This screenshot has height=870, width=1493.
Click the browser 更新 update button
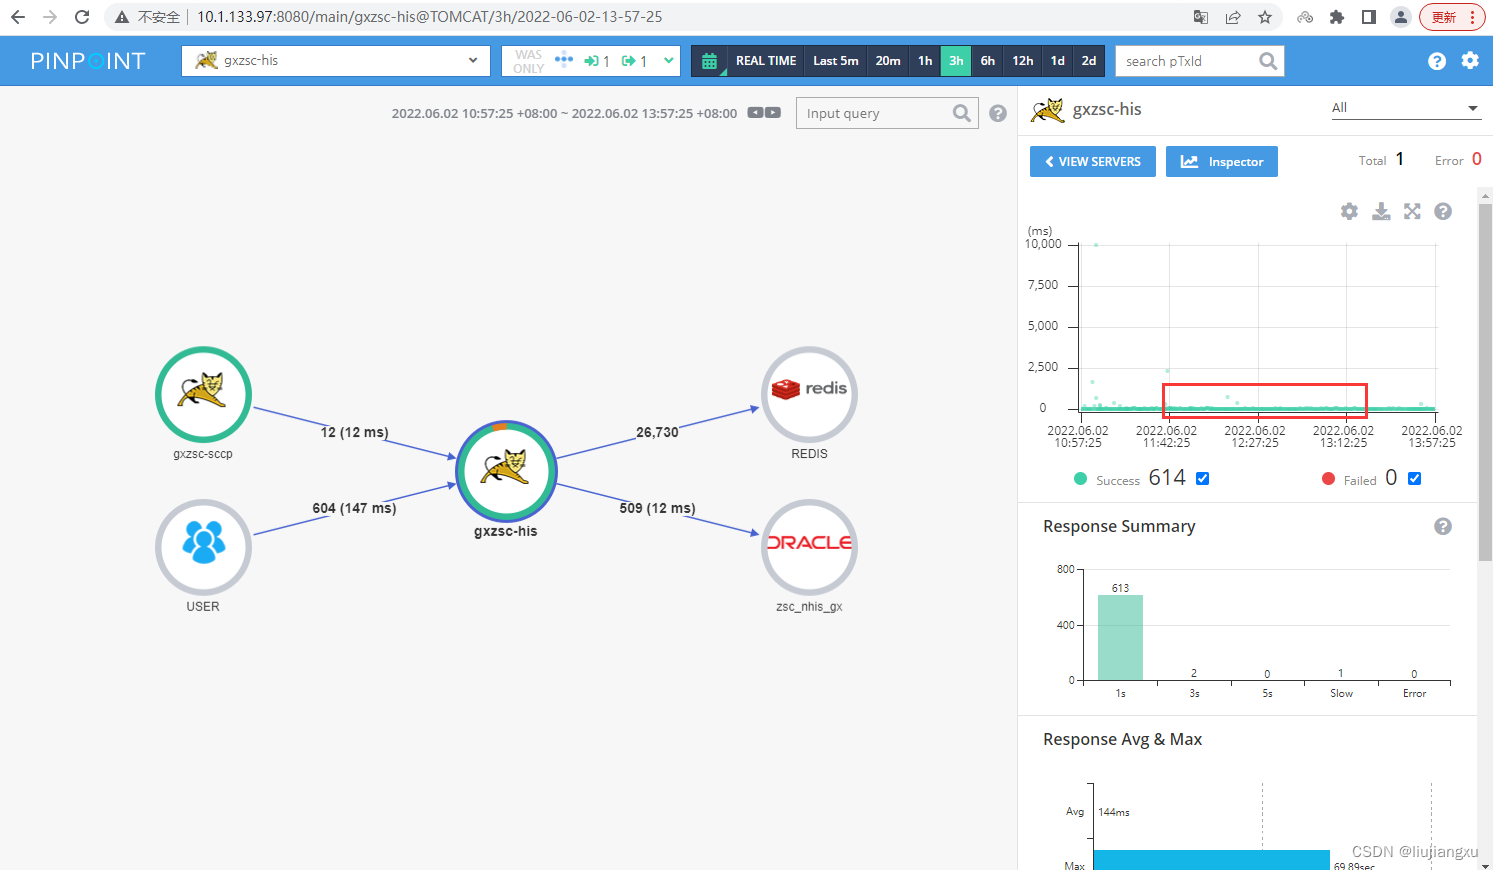point(1453,17)
